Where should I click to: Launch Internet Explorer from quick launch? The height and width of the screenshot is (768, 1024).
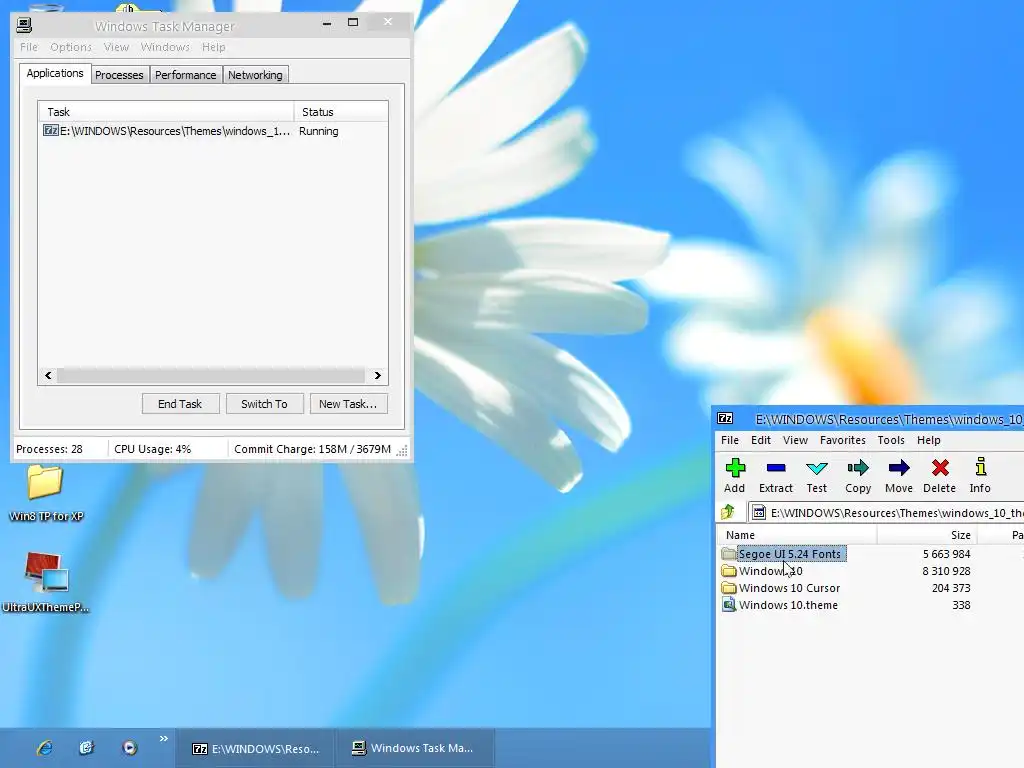pyautogui.click(x=44, y=748)
